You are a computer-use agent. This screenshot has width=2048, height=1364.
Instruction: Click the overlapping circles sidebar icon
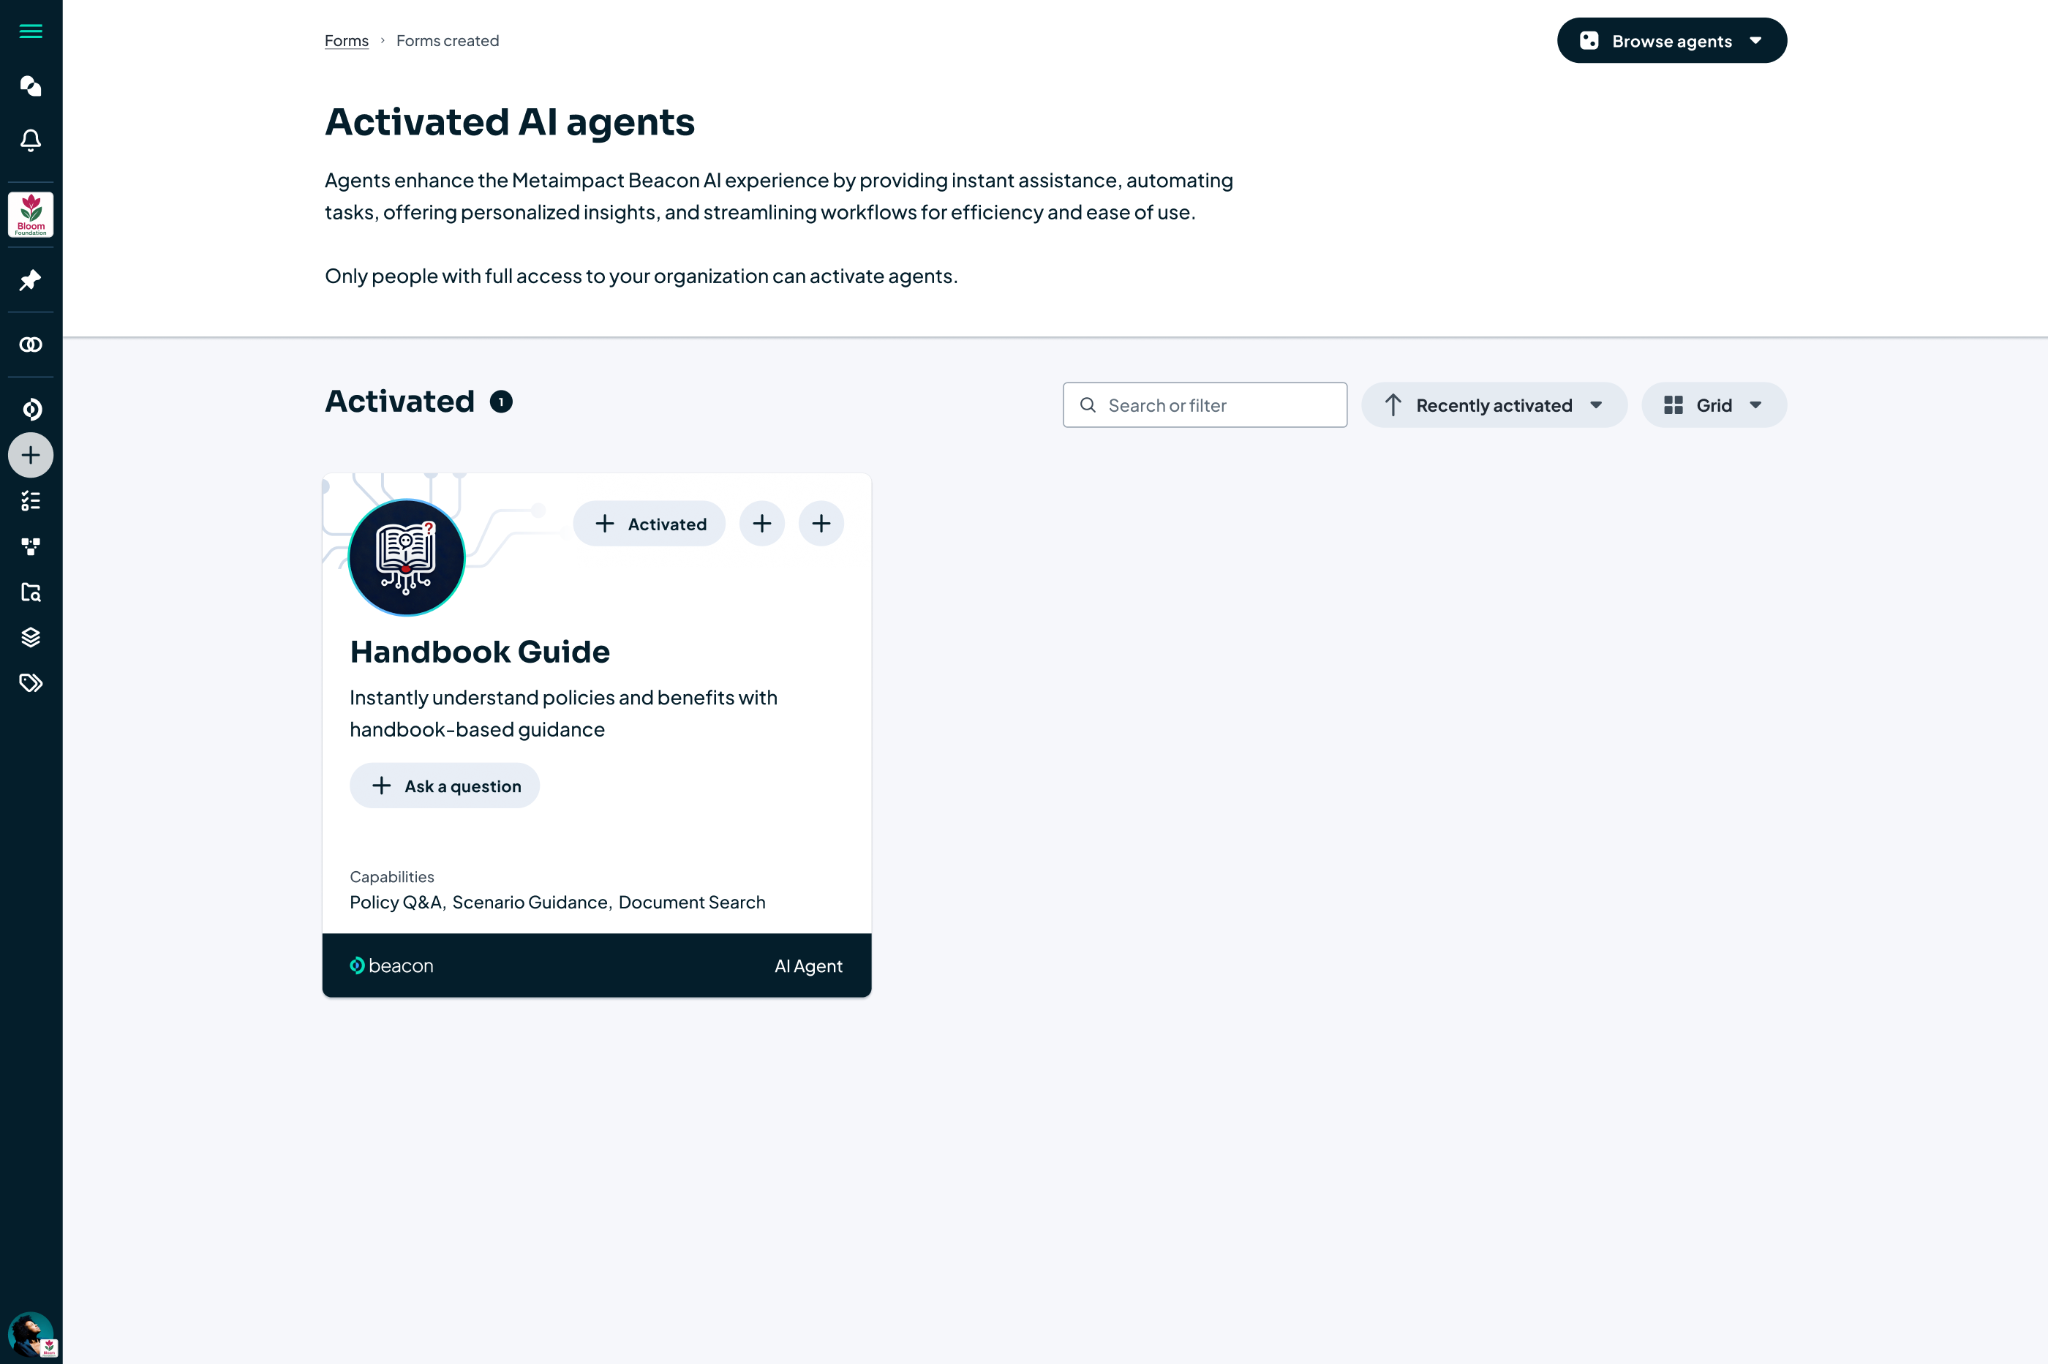click(31, 345)
